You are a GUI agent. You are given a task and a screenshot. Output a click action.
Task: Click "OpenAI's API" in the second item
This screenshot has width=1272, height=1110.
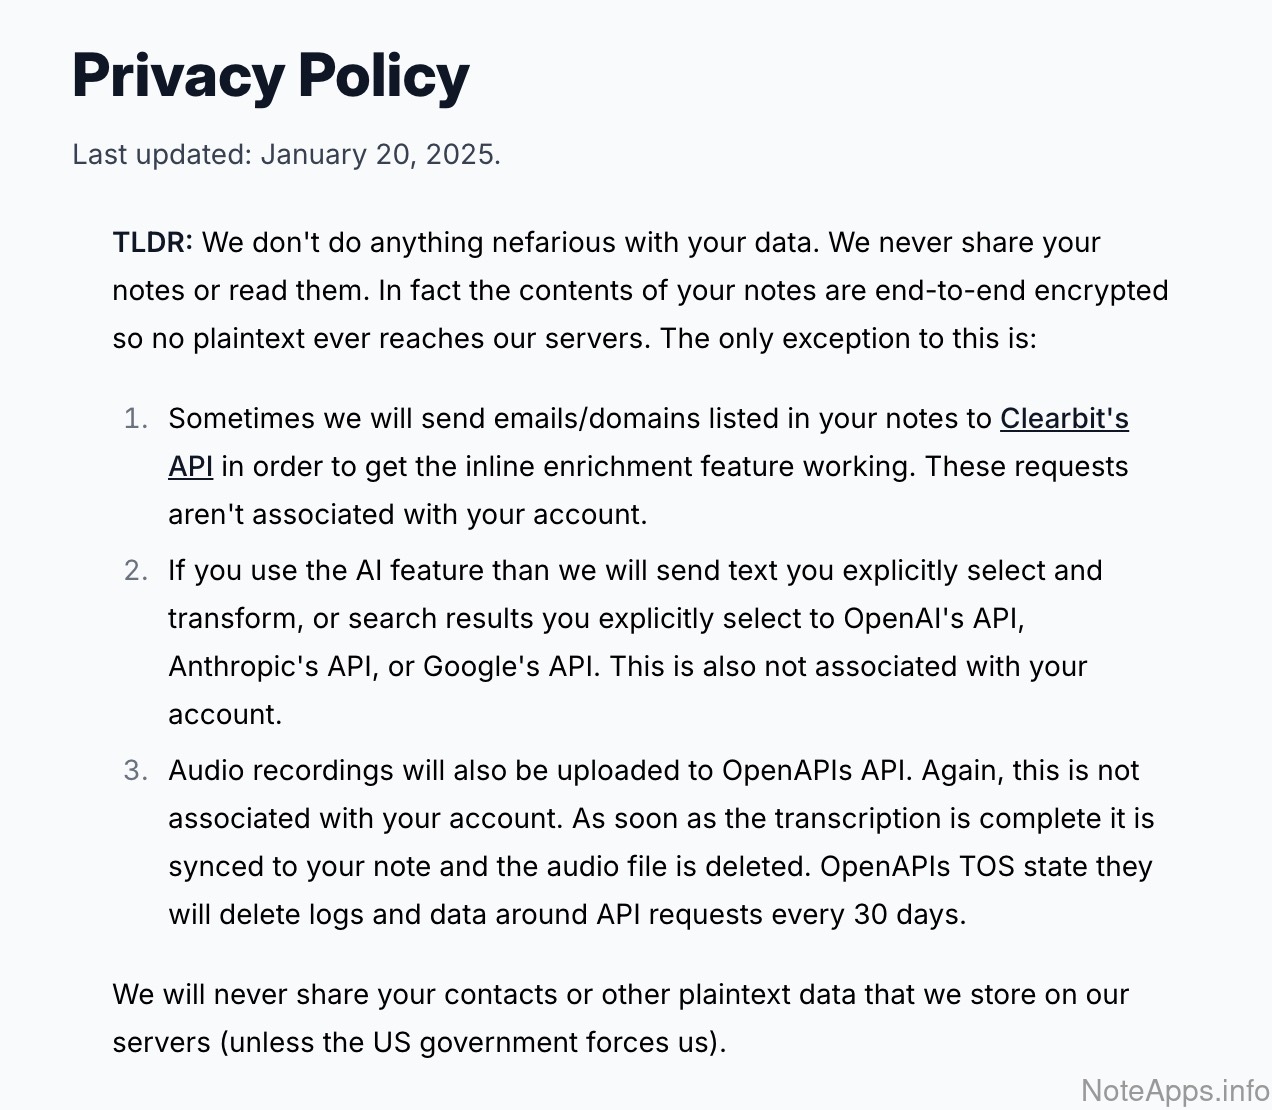[932, 618]
